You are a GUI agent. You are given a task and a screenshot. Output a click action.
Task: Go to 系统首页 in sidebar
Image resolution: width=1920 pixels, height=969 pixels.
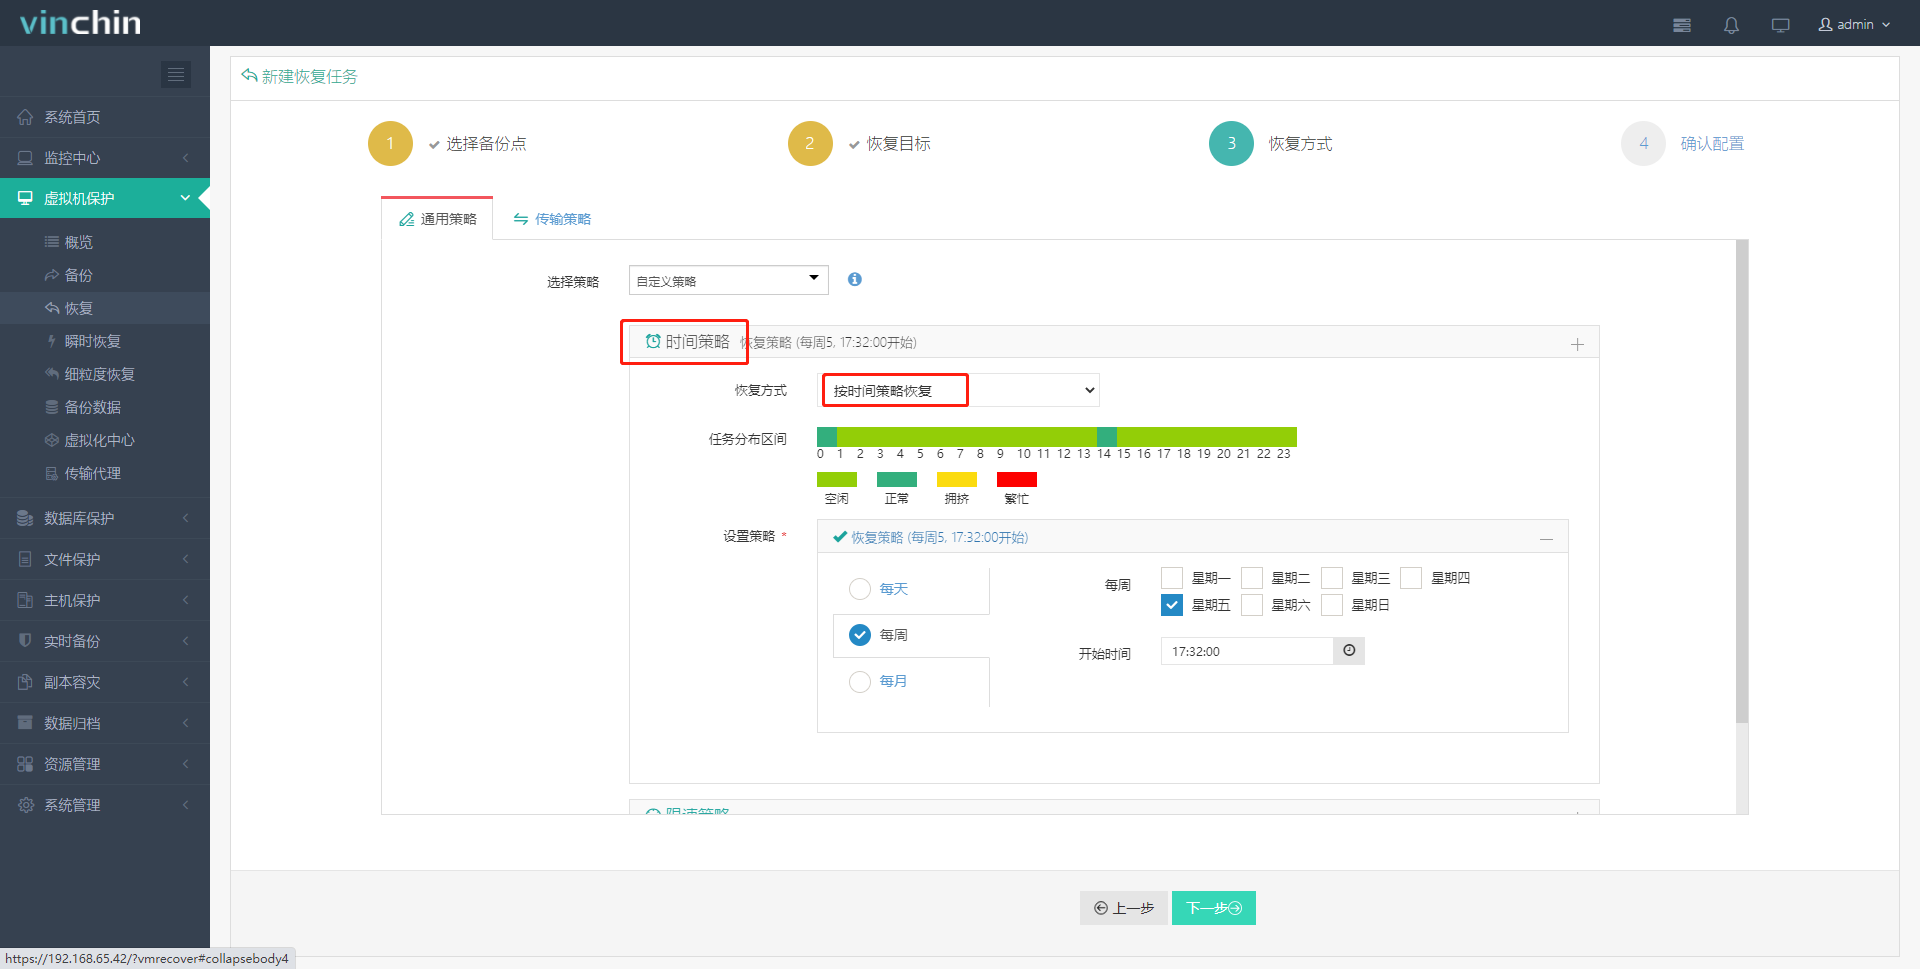(x=105, y=117)
